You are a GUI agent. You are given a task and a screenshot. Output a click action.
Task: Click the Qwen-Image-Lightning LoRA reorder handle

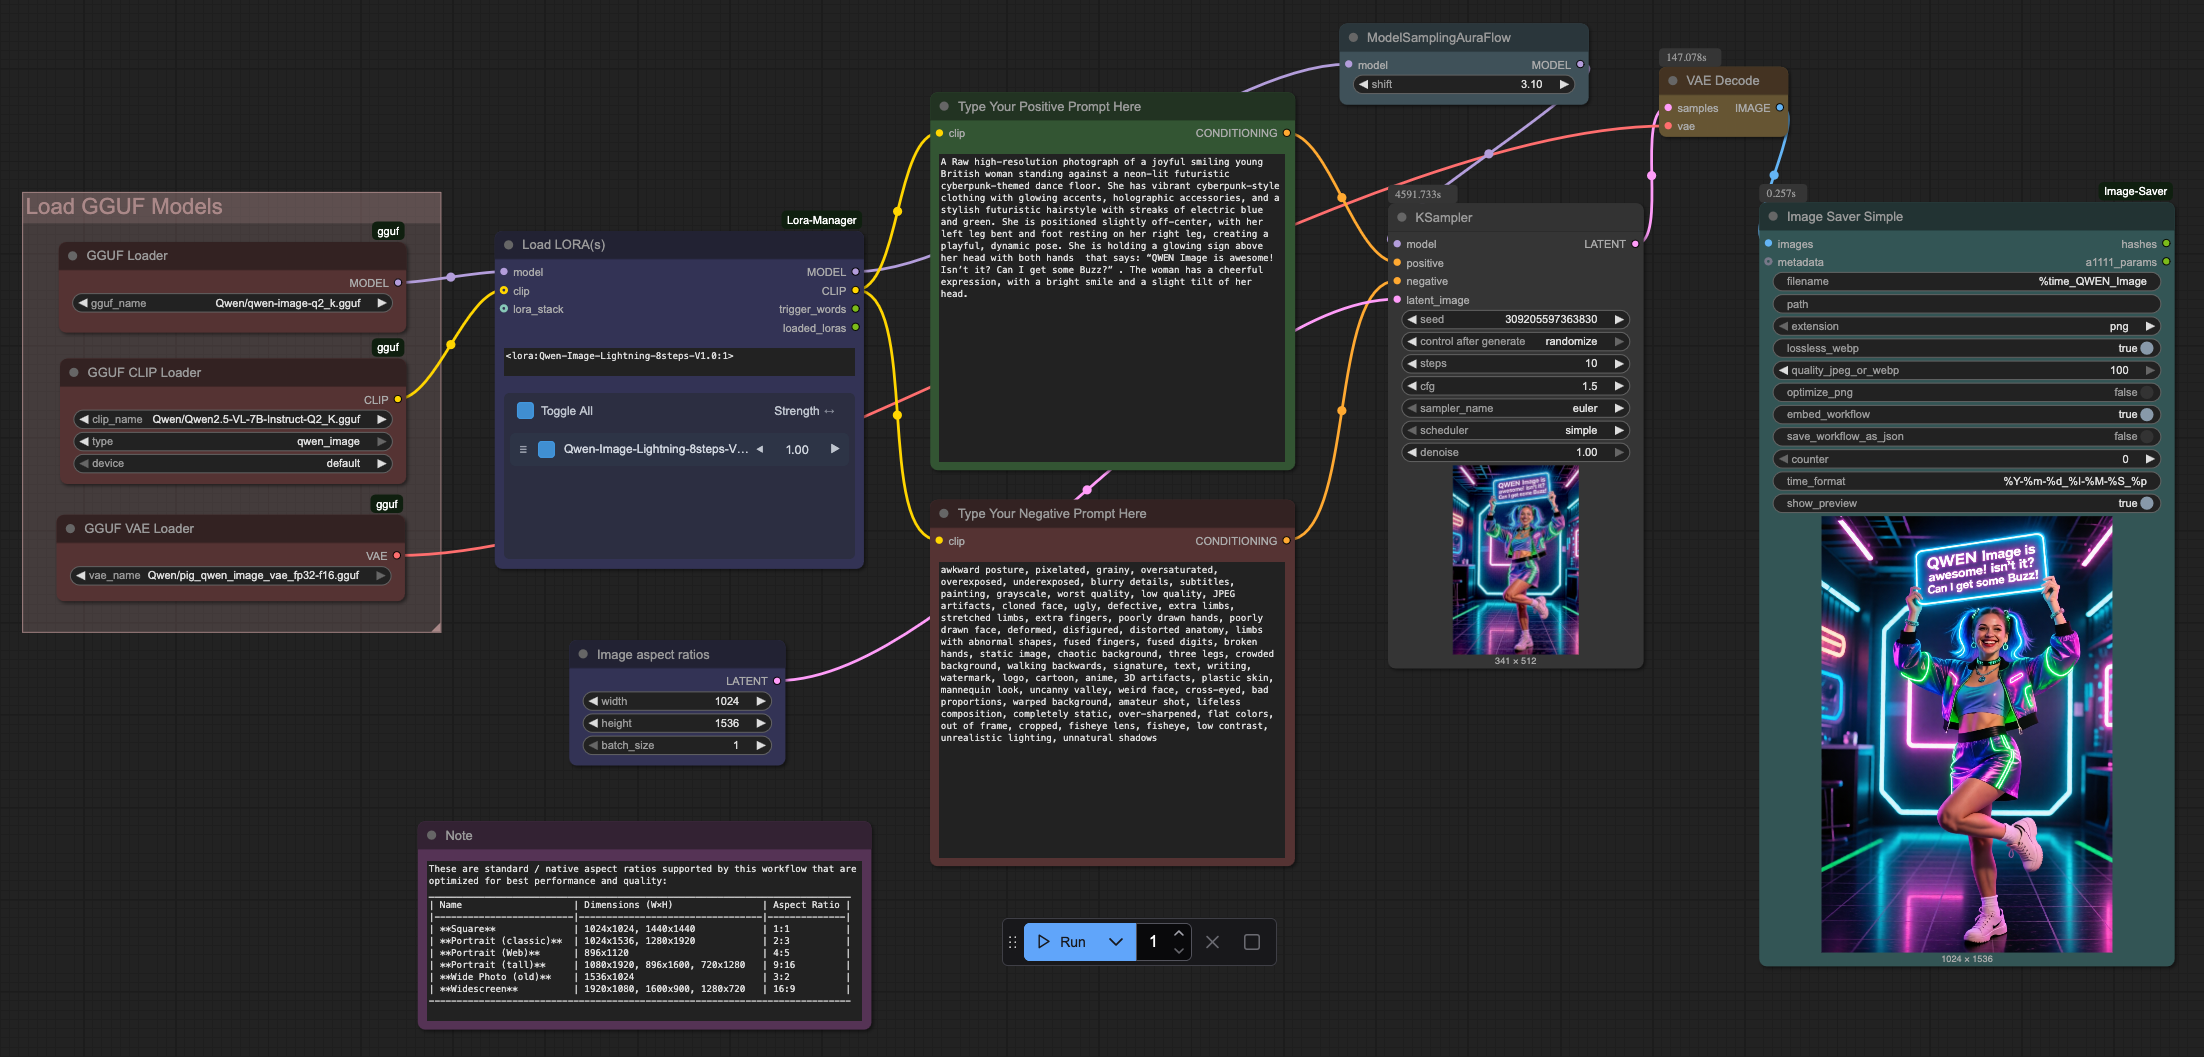(523, 450)
